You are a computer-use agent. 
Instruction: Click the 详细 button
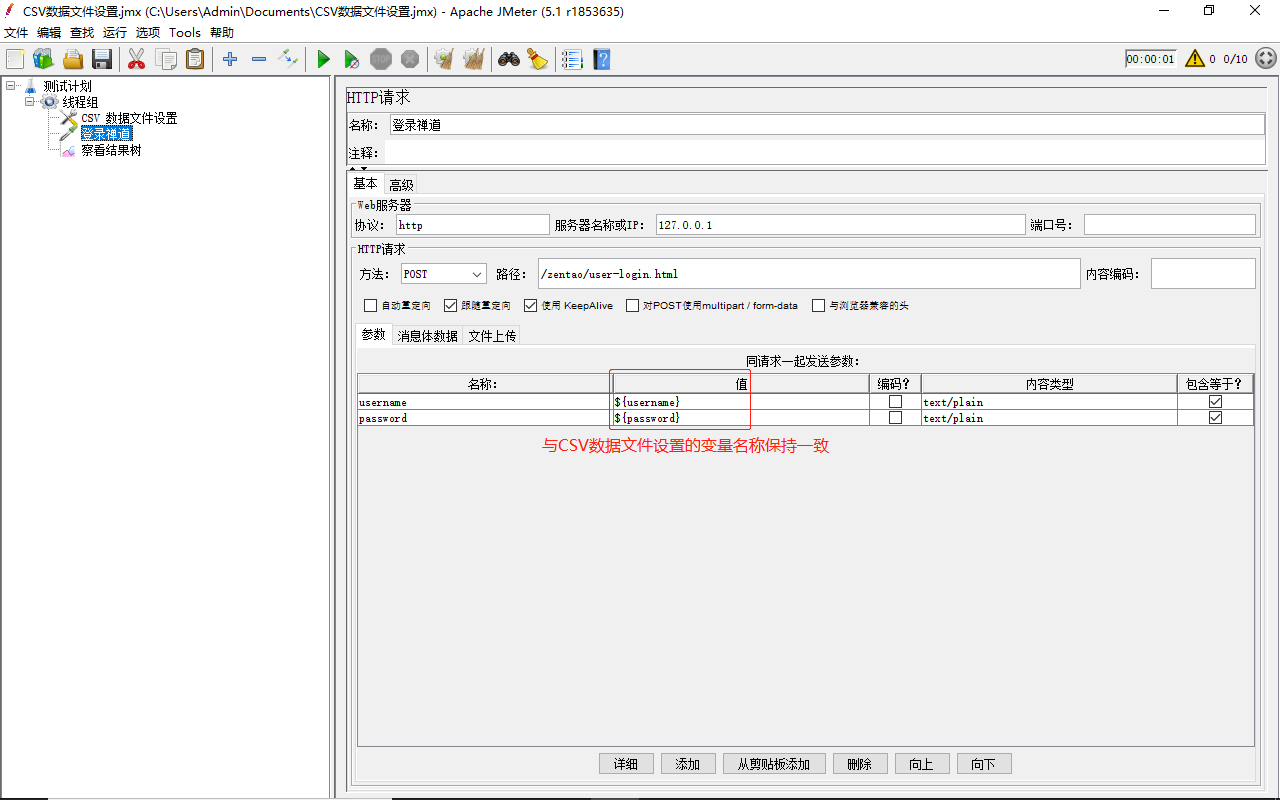point(626,764)
